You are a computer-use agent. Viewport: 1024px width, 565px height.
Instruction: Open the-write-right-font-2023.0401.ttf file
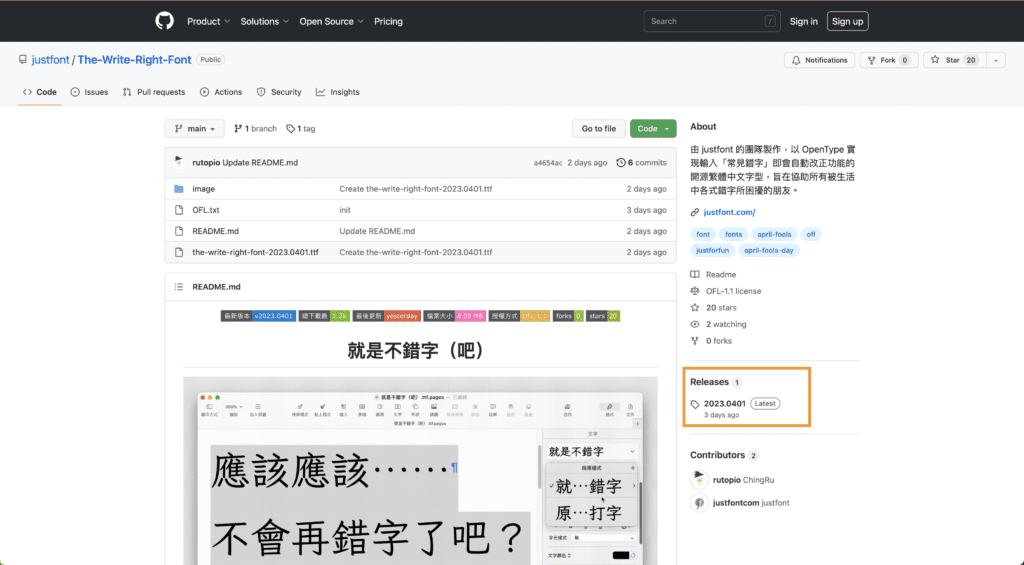click(x=255, y=252)
